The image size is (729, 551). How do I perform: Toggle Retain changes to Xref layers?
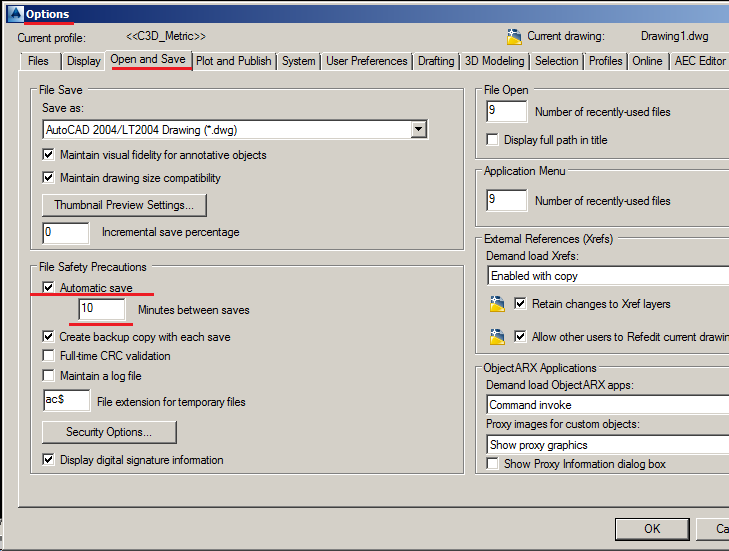click(x=520, y=304)
